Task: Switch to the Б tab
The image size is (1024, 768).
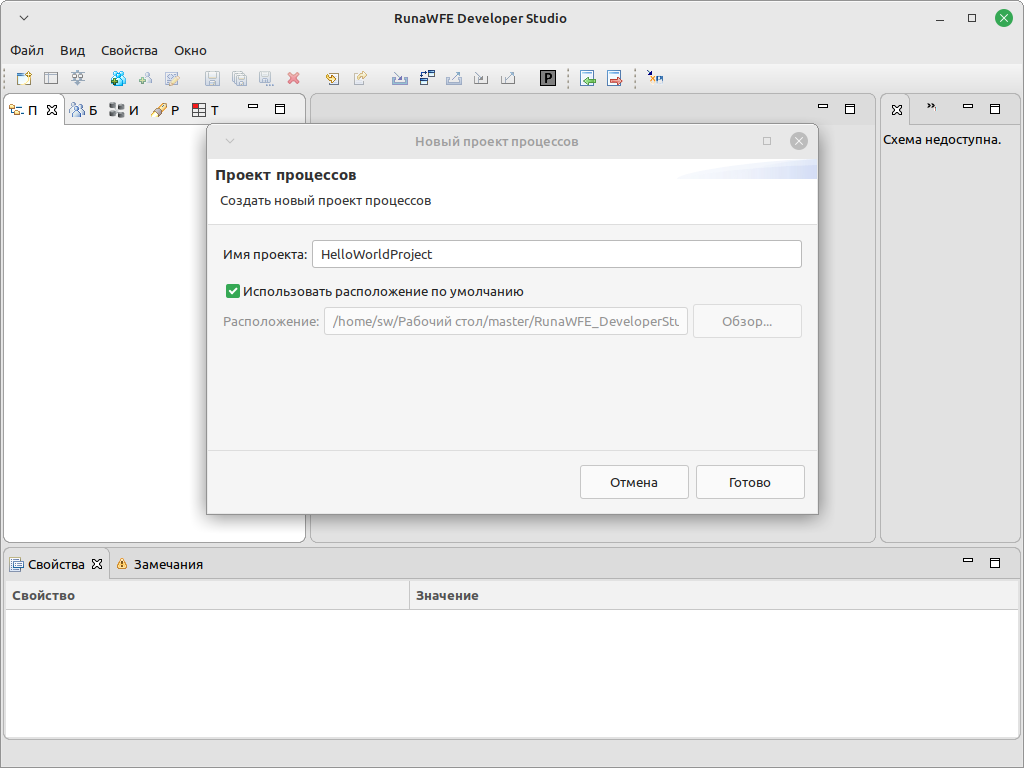Action: [84, 110]
